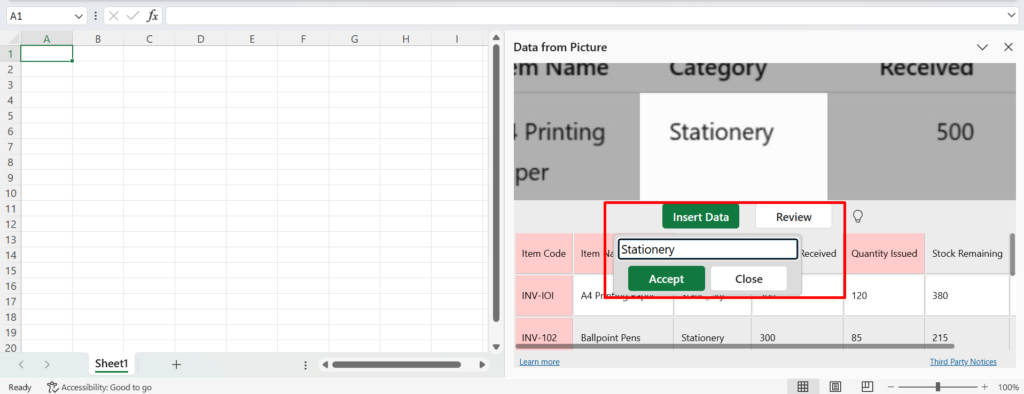The height and width of the screenshot is (394, 1024).
Task: Select column I header
Action: coord(456,39)
